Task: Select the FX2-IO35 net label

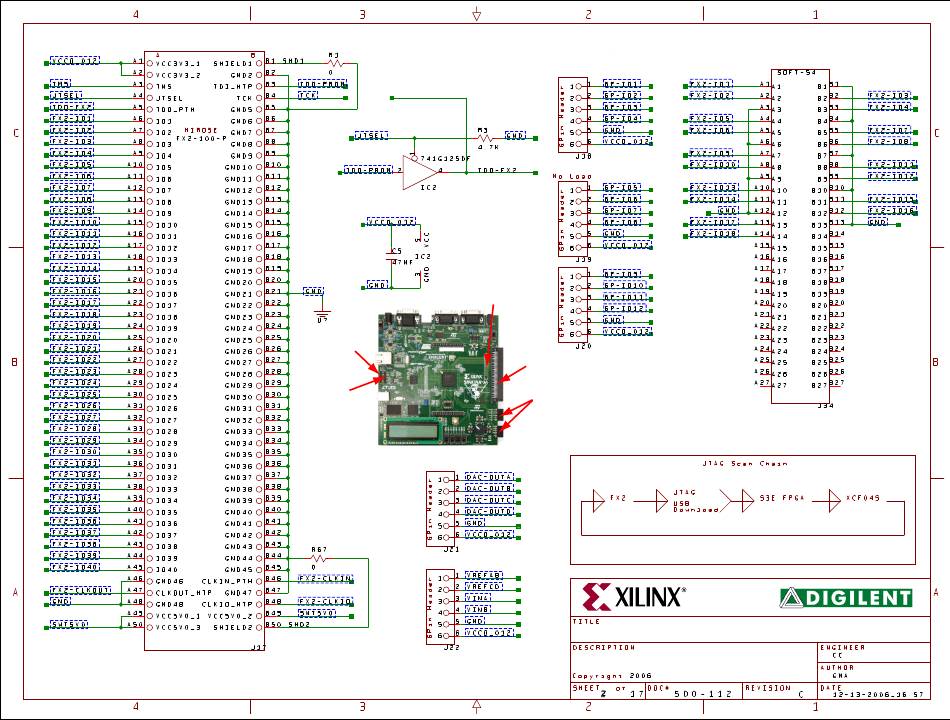Action: point(75,509)
